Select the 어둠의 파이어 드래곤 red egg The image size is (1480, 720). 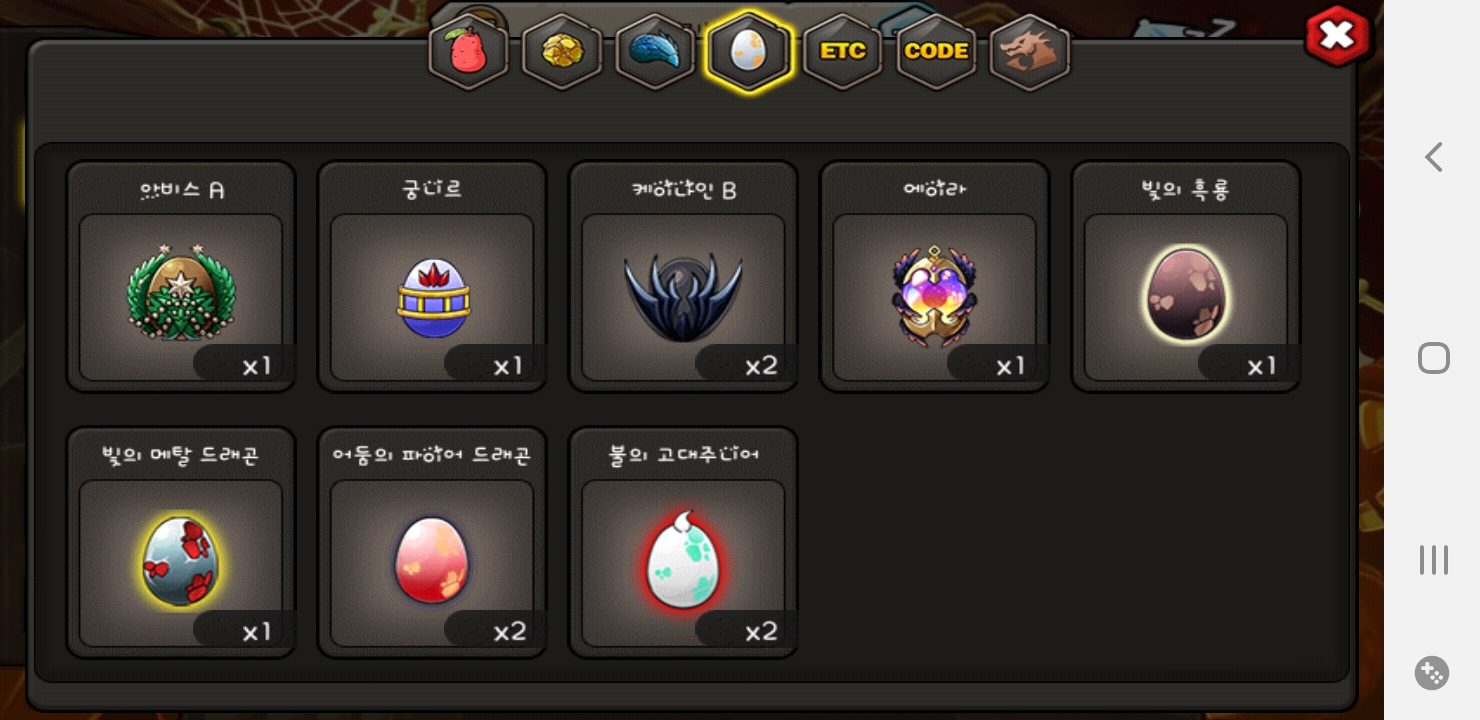(x=432, y=543)
